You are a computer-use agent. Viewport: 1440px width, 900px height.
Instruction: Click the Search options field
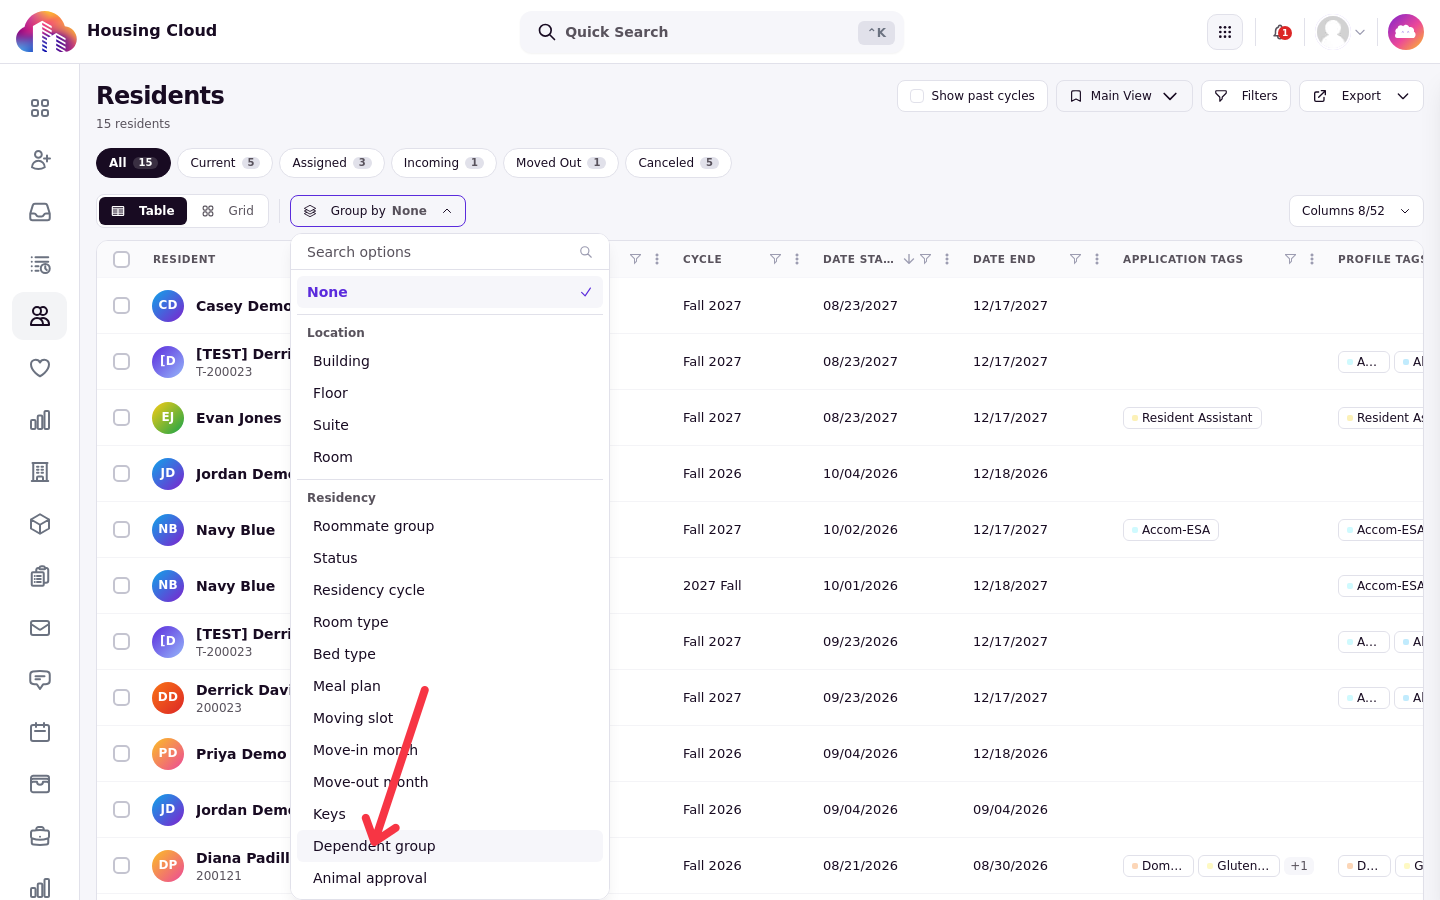point(450,252)
